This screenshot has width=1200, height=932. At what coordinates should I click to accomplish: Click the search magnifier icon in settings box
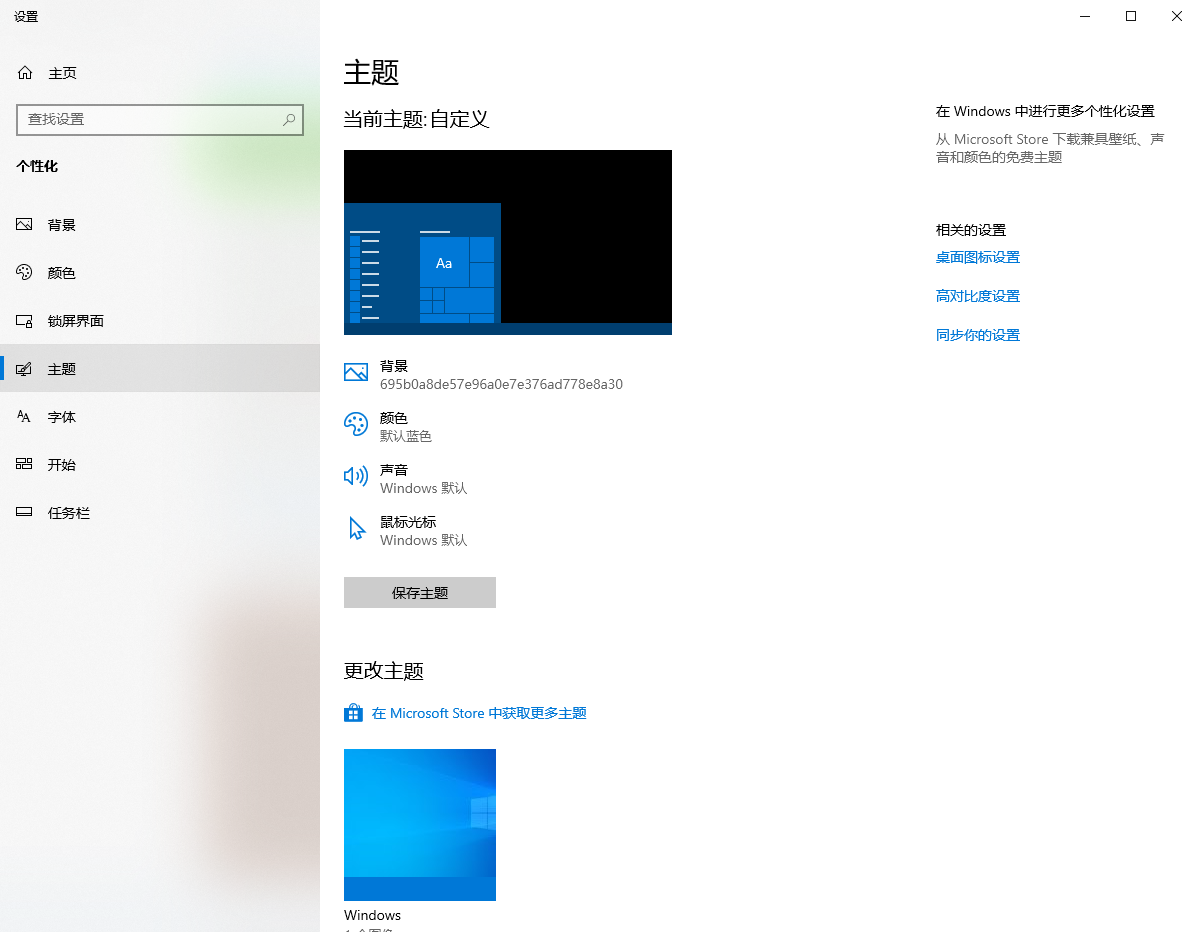[x=289, y=119]
